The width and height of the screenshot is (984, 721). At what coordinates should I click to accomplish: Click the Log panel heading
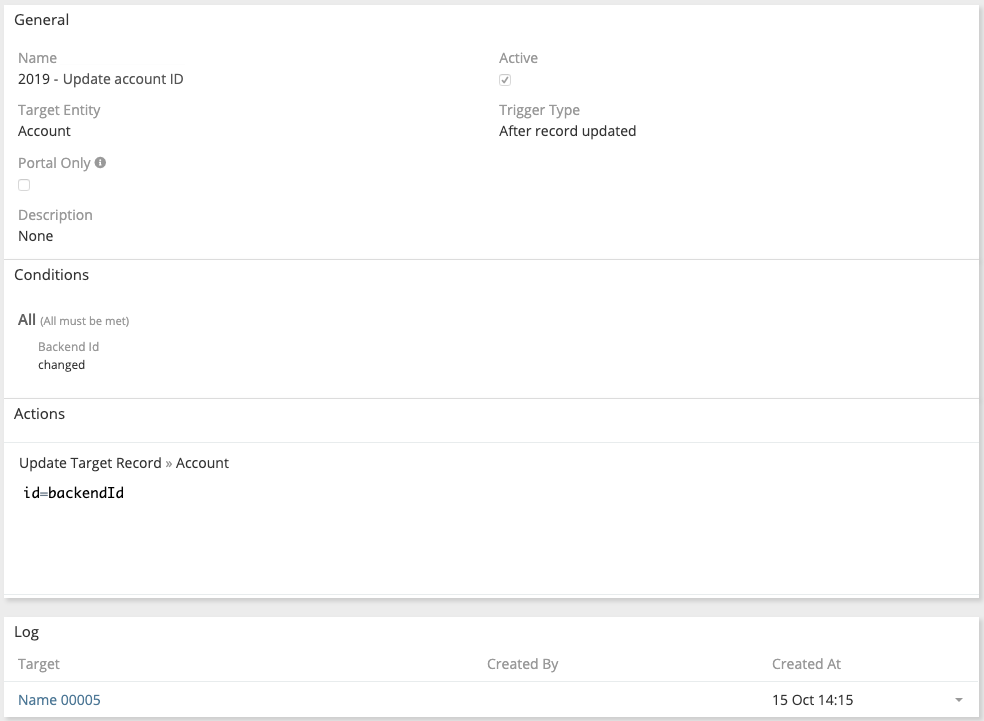pos(26,632)
